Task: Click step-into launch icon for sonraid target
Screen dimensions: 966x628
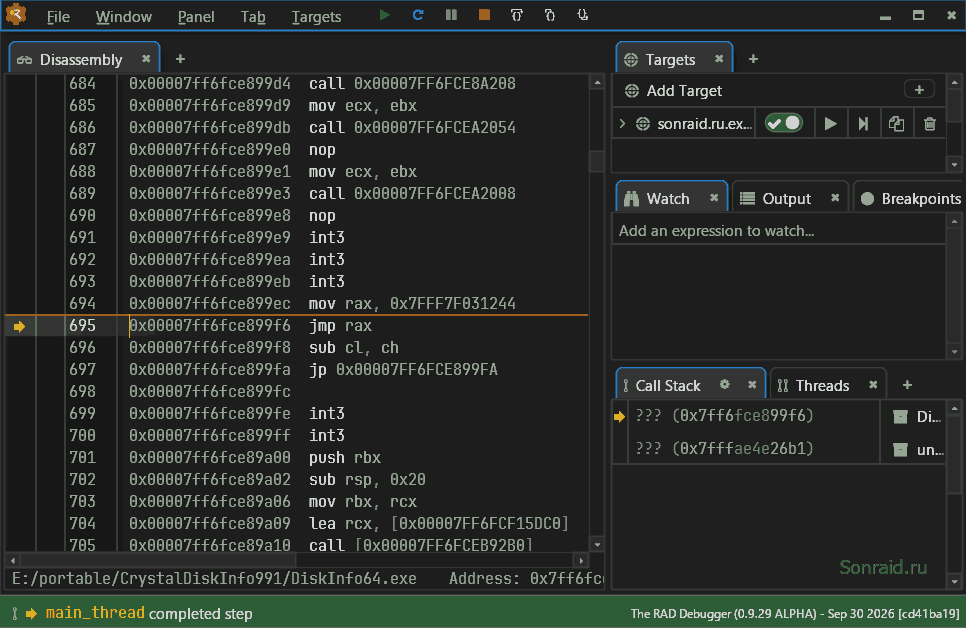Action: click(863, 124)
